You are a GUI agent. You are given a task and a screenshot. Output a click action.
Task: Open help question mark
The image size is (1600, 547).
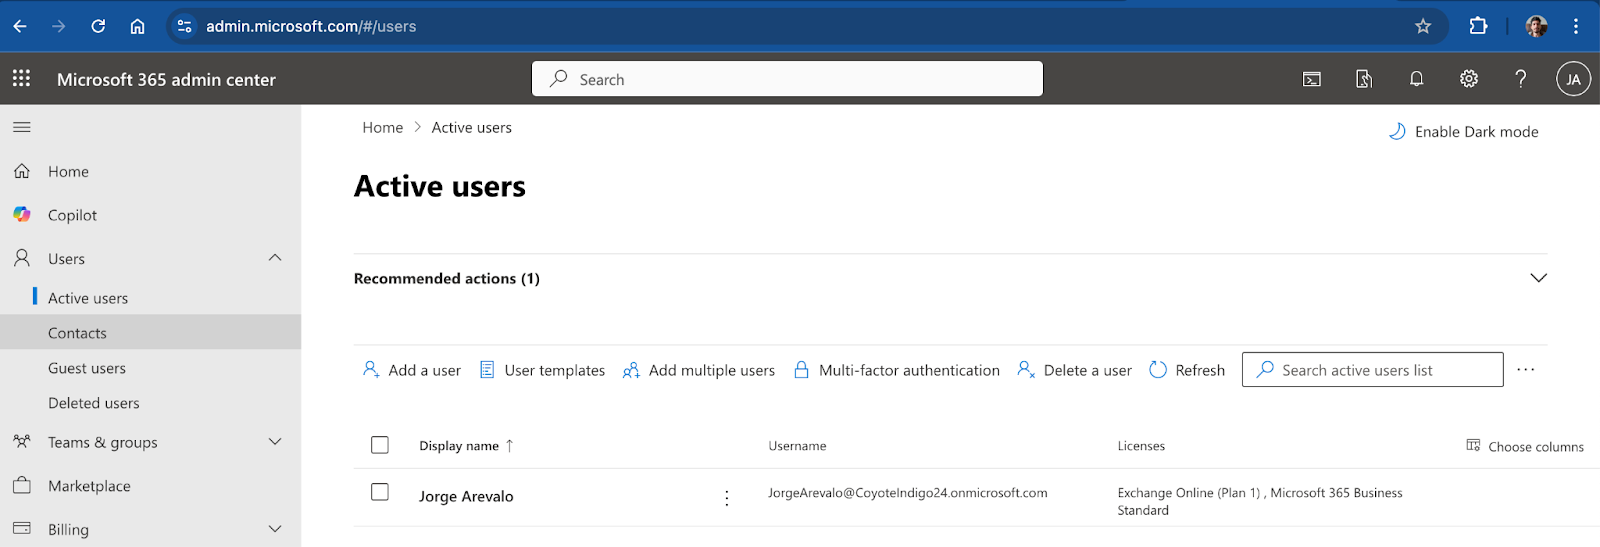point(1521,79)
